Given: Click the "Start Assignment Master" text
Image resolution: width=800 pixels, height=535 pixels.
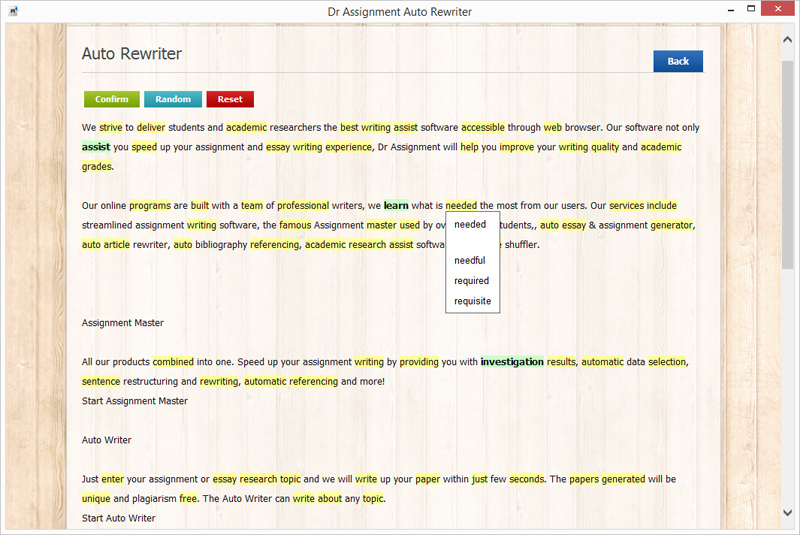Looking at the screenshot, I should click(x=135, y=401).
